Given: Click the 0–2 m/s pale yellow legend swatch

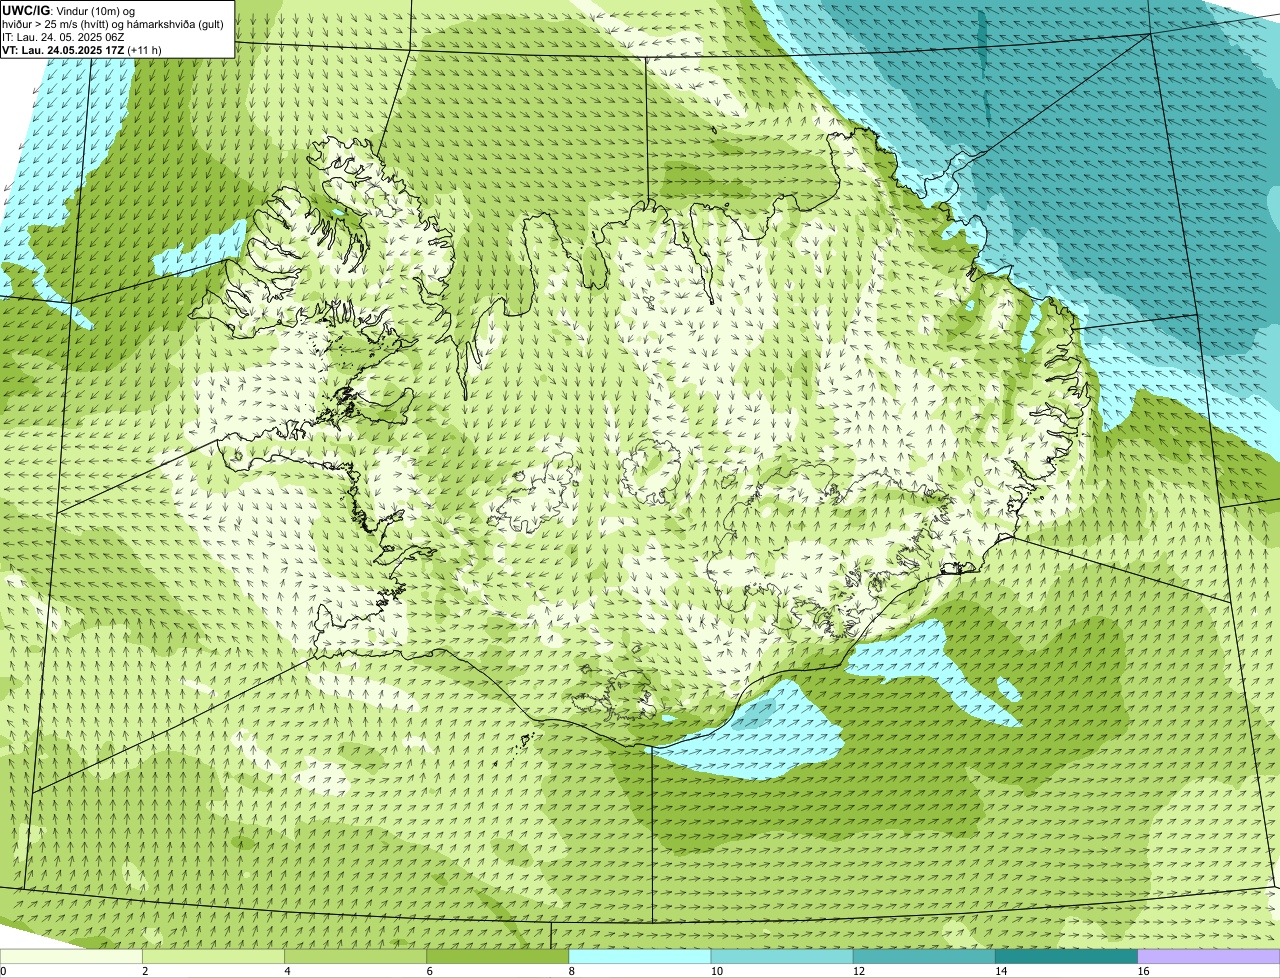Looking at the screenshot, I should 71,957.
